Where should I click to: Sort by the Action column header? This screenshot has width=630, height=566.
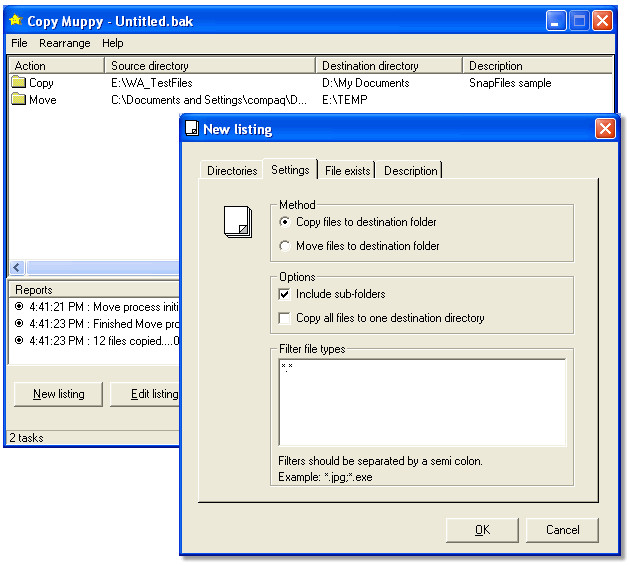coord(56,65)
